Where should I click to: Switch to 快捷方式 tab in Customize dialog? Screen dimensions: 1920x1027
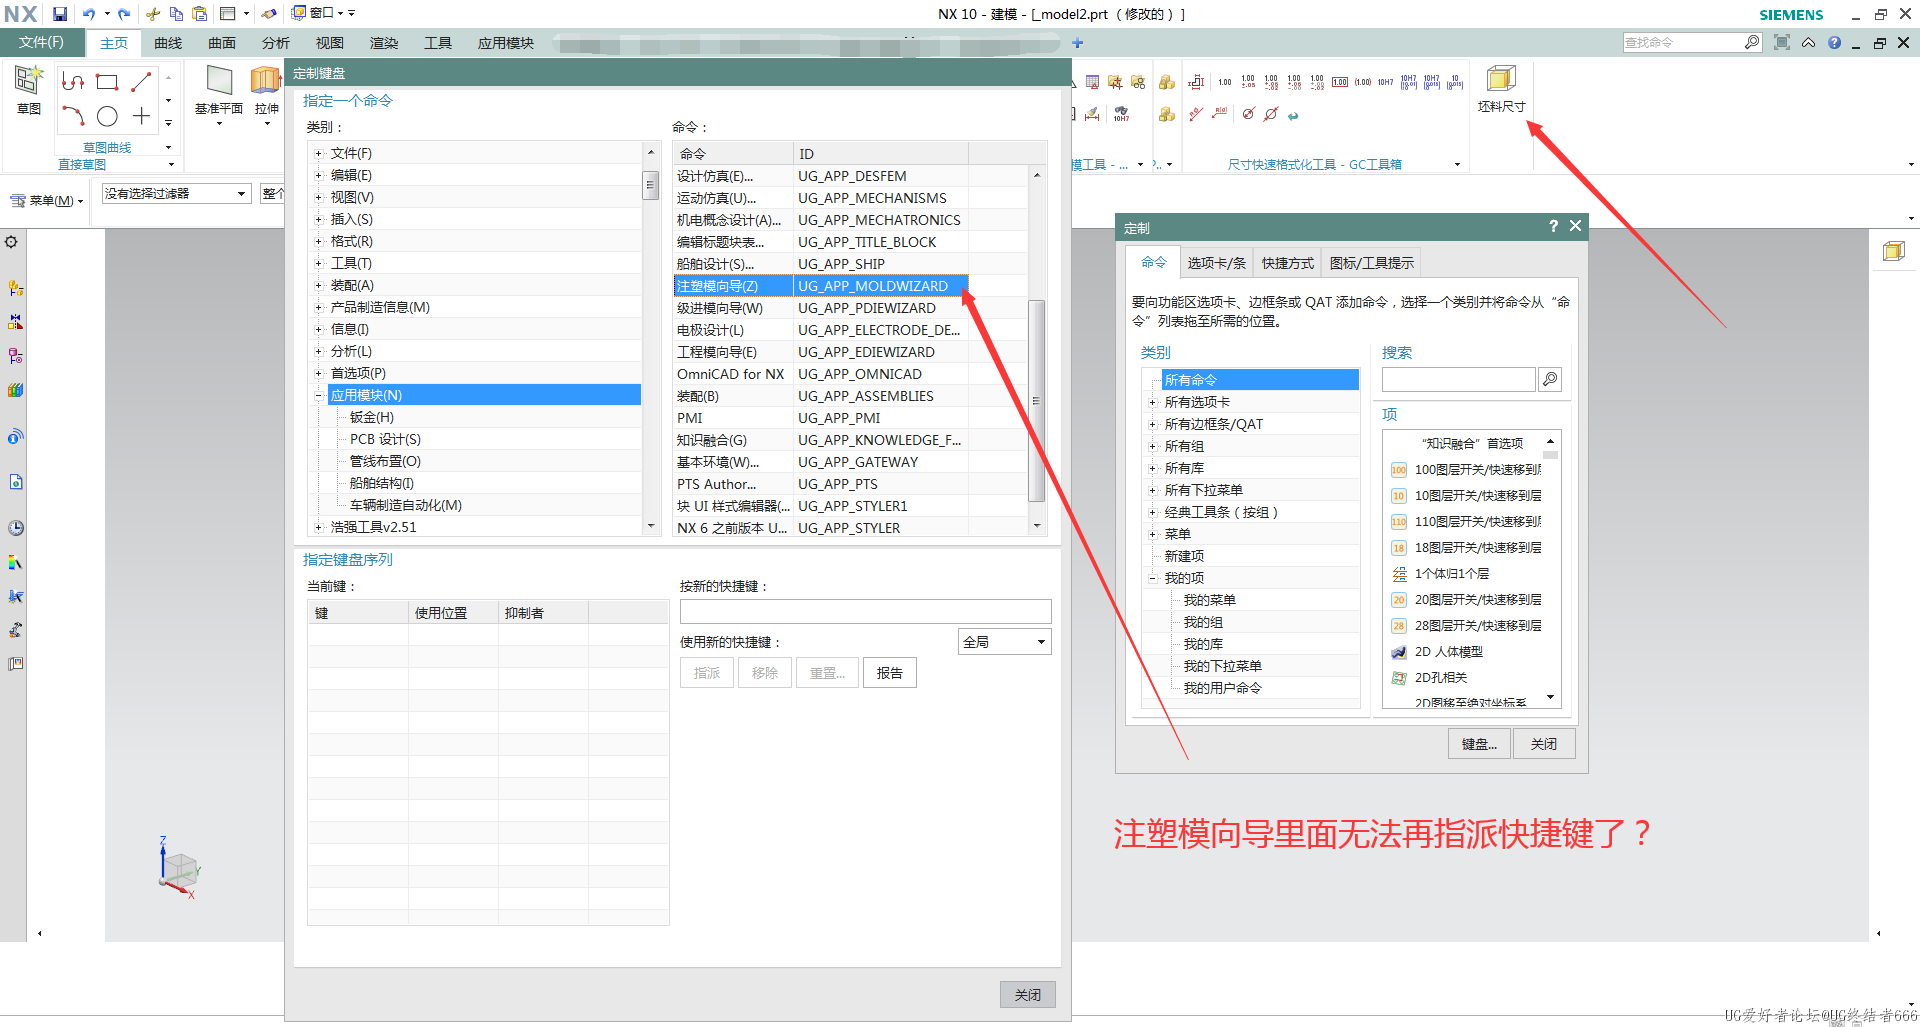(1288, 263)
